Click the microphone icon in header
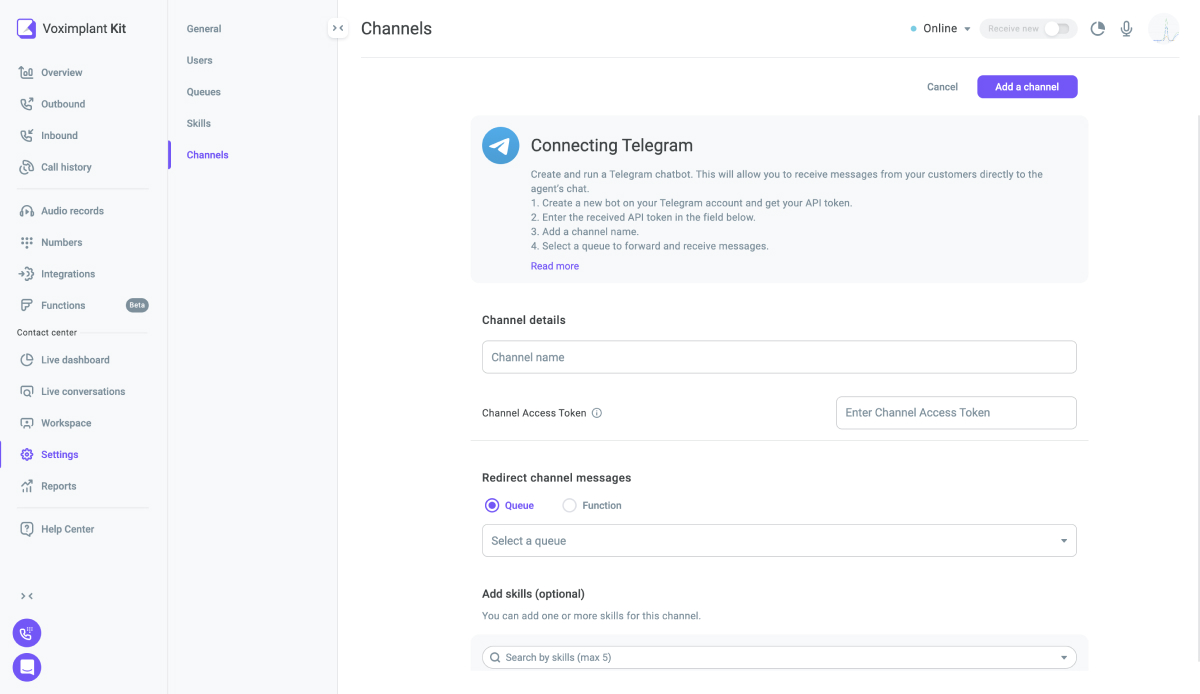This screenshot has width=1200, height=694. [x=1127, y=29]
